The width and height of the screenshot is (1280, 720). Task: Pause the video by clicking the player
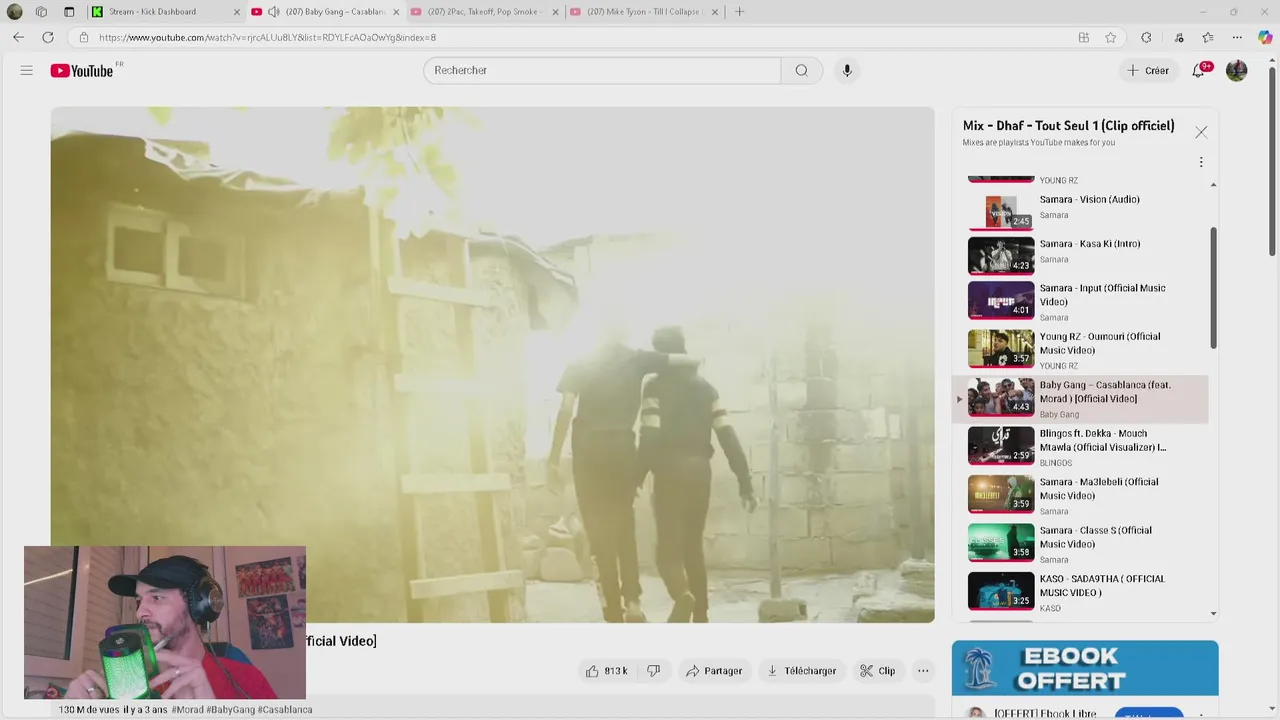[493, 365]
